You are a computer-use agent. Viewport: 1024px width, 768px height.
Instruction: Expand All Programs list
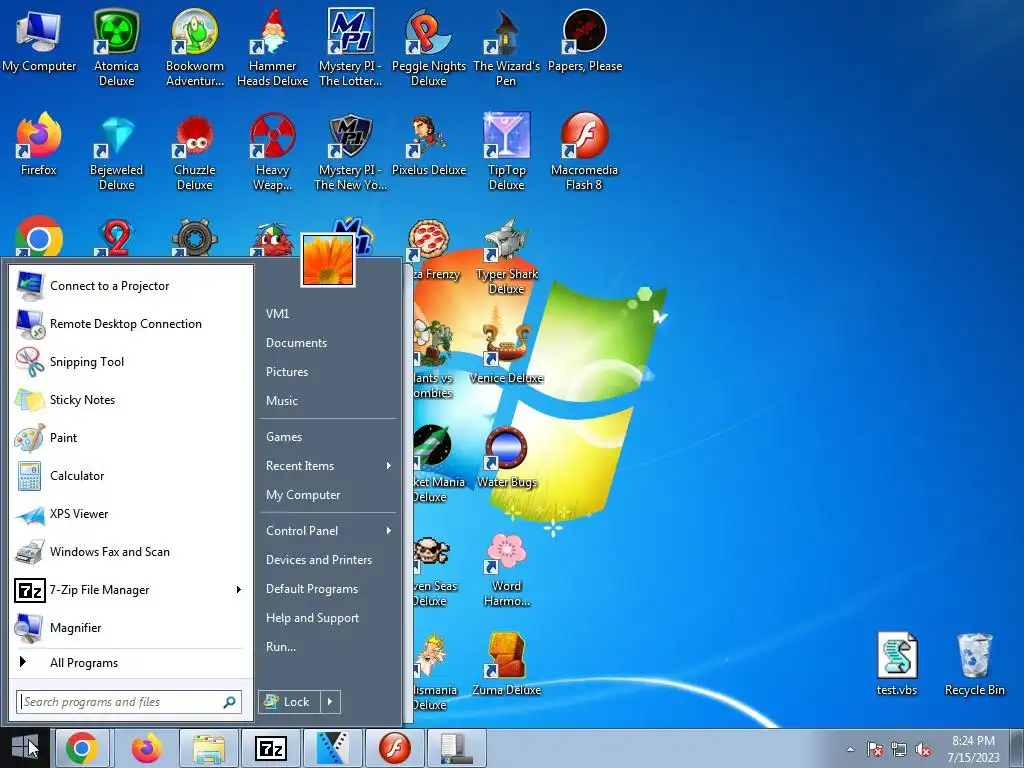tap(129, 662)
